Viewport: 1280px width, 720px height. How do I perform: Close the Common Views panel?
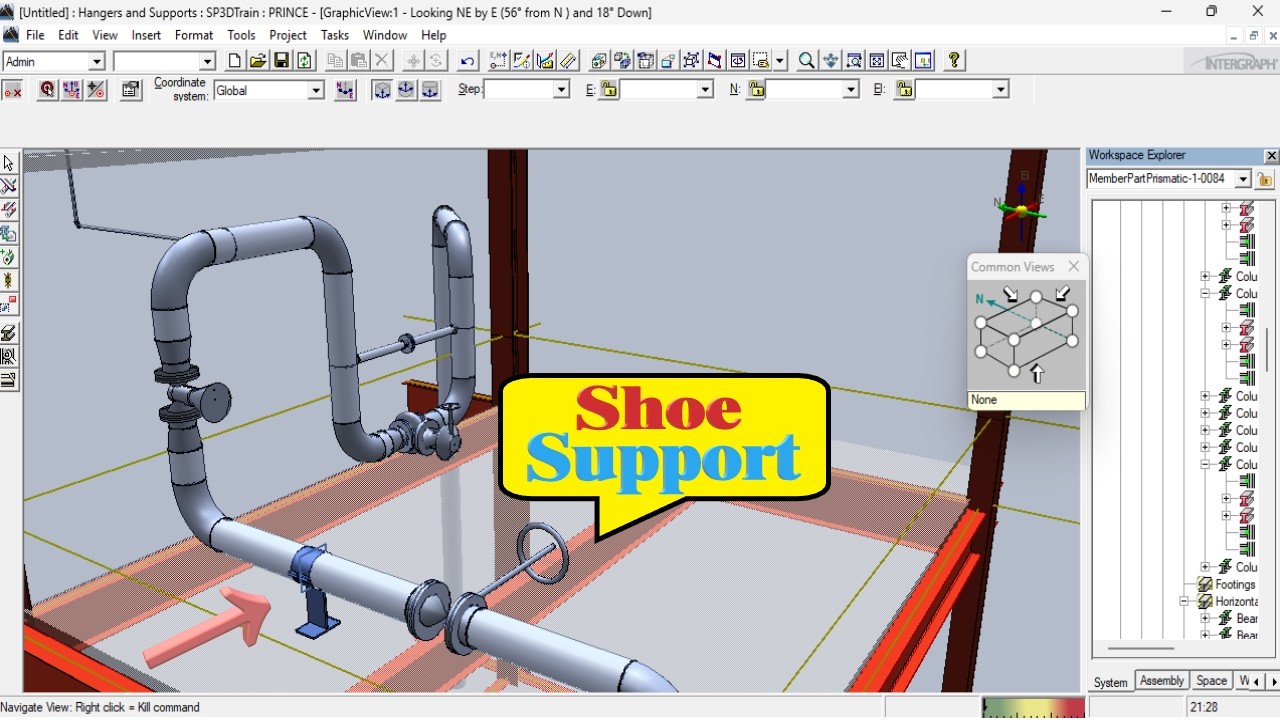pos(1074,266)
